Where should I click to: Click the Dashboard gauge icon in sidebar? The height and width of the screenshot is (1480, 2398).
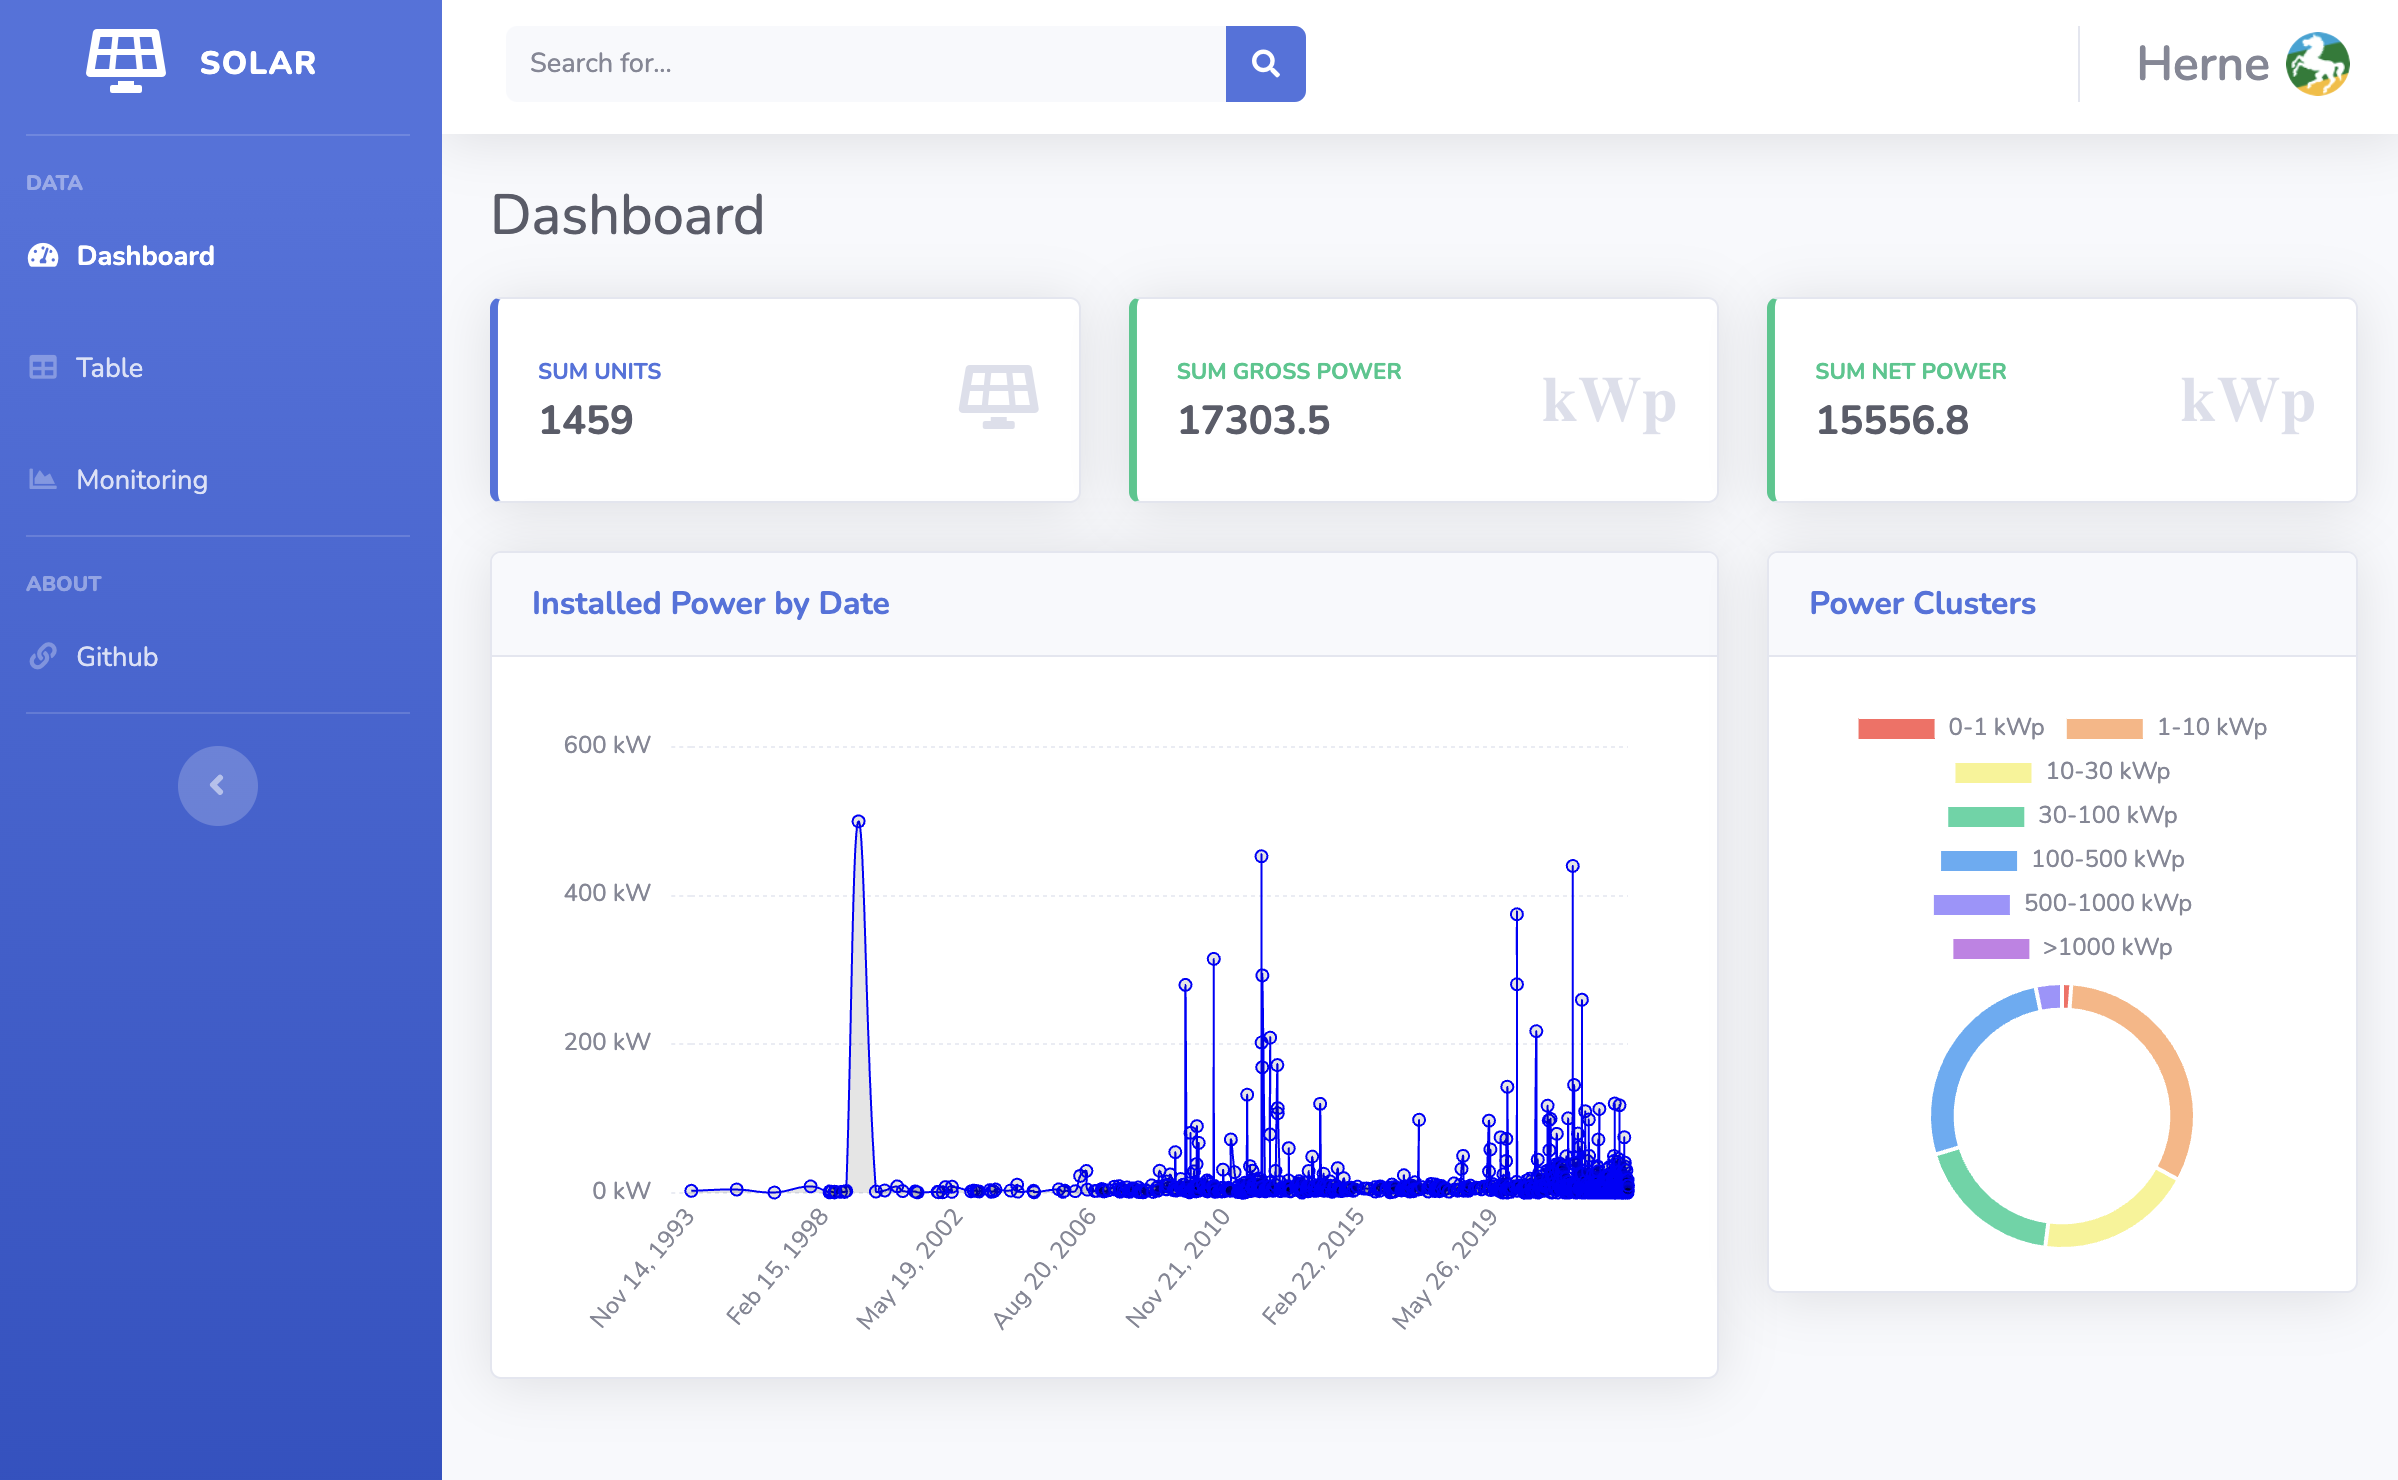click(43, 256)
